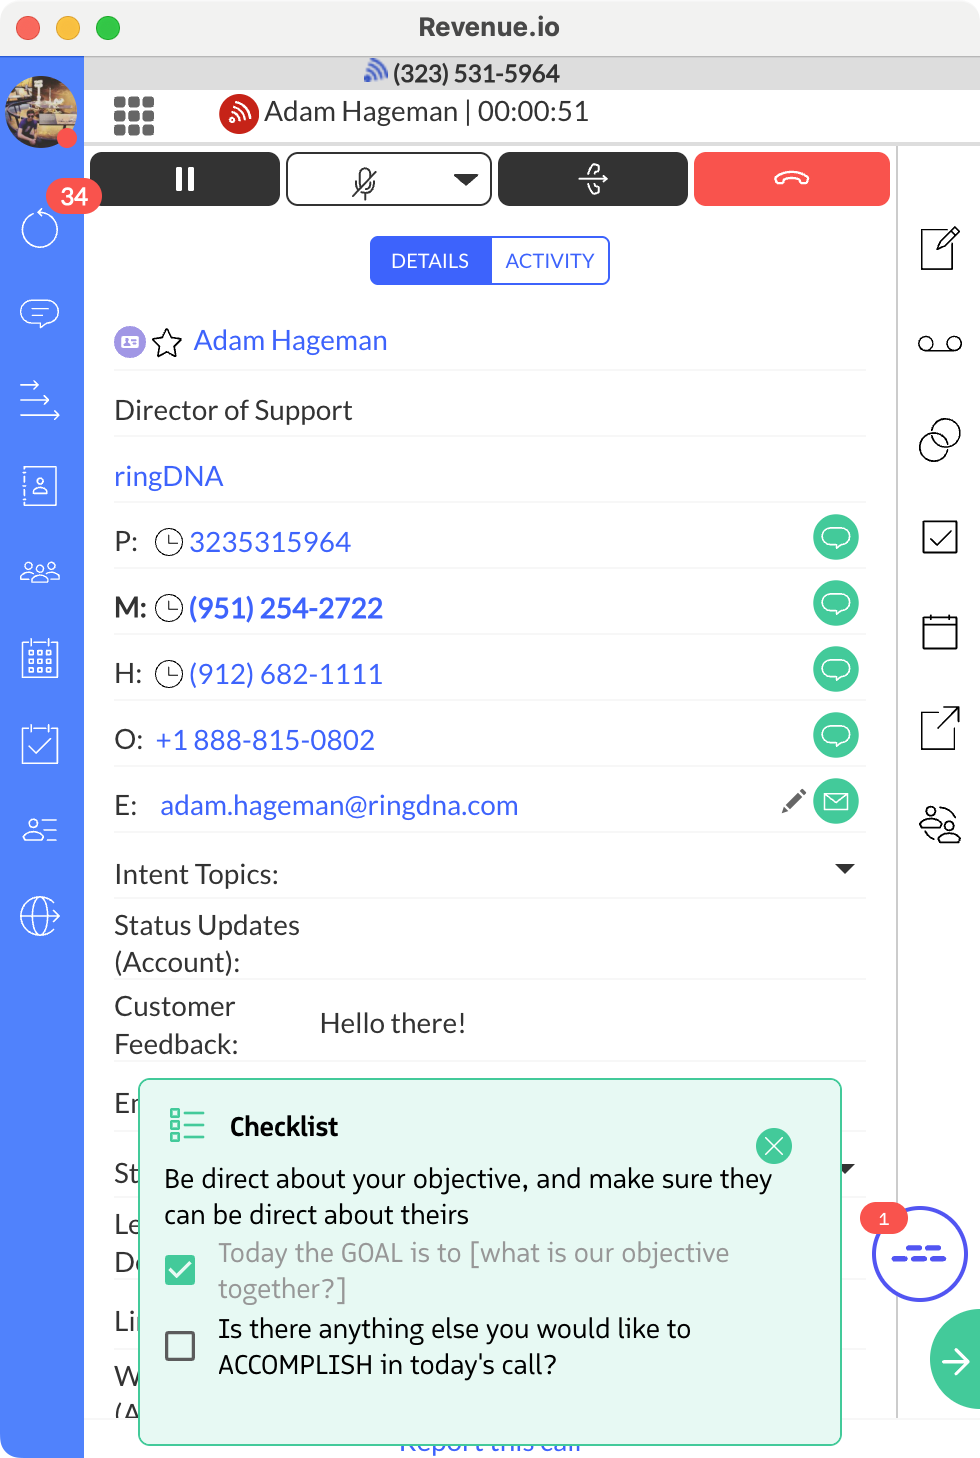980x1458 pixels.
Task: Open the calendar icon in right sidebar
Action: 939,632
